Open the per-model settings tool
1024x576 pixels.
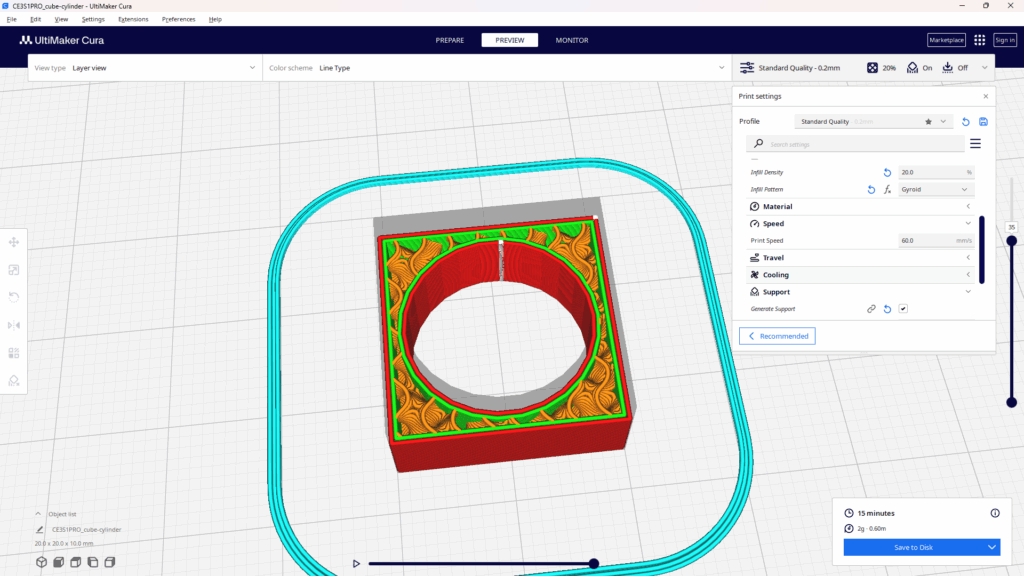pyautogui.click(x=14, y=353)
